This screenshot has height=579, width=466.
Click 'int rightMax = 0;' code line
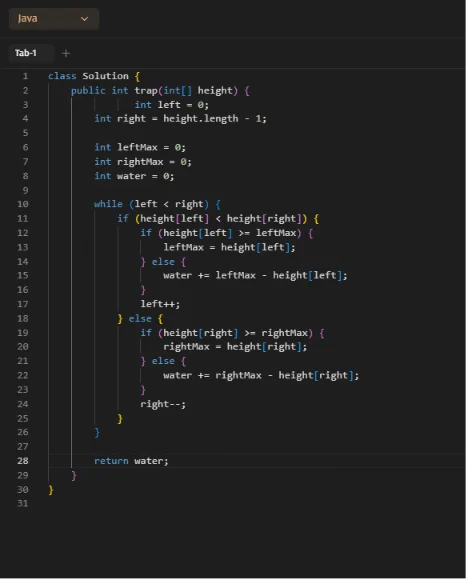click(x=143, y=162)
